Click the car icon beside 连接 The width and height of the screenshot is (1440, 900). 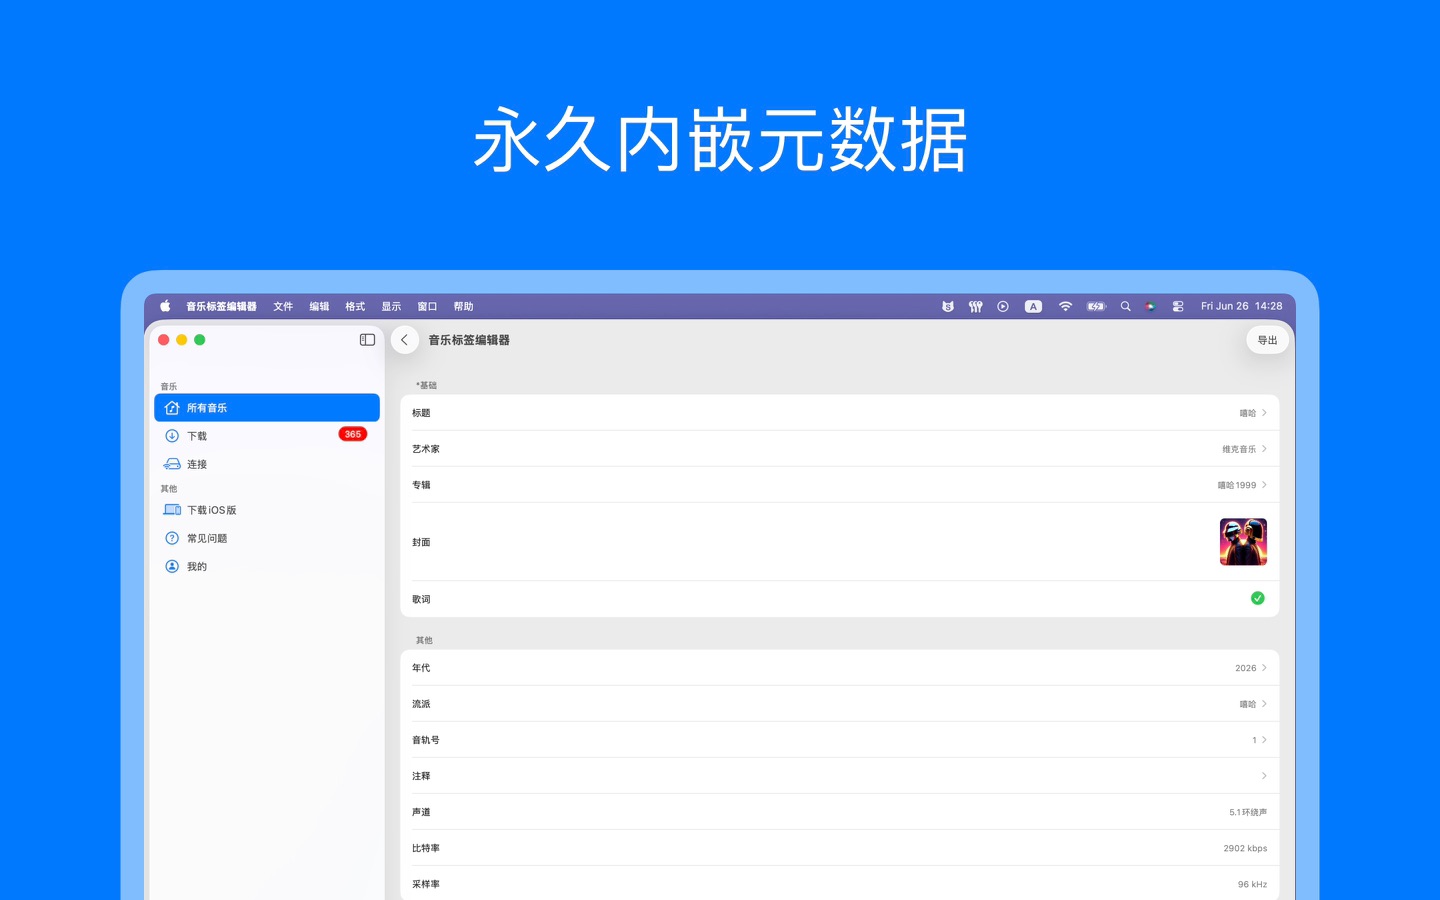pos(172,464)
